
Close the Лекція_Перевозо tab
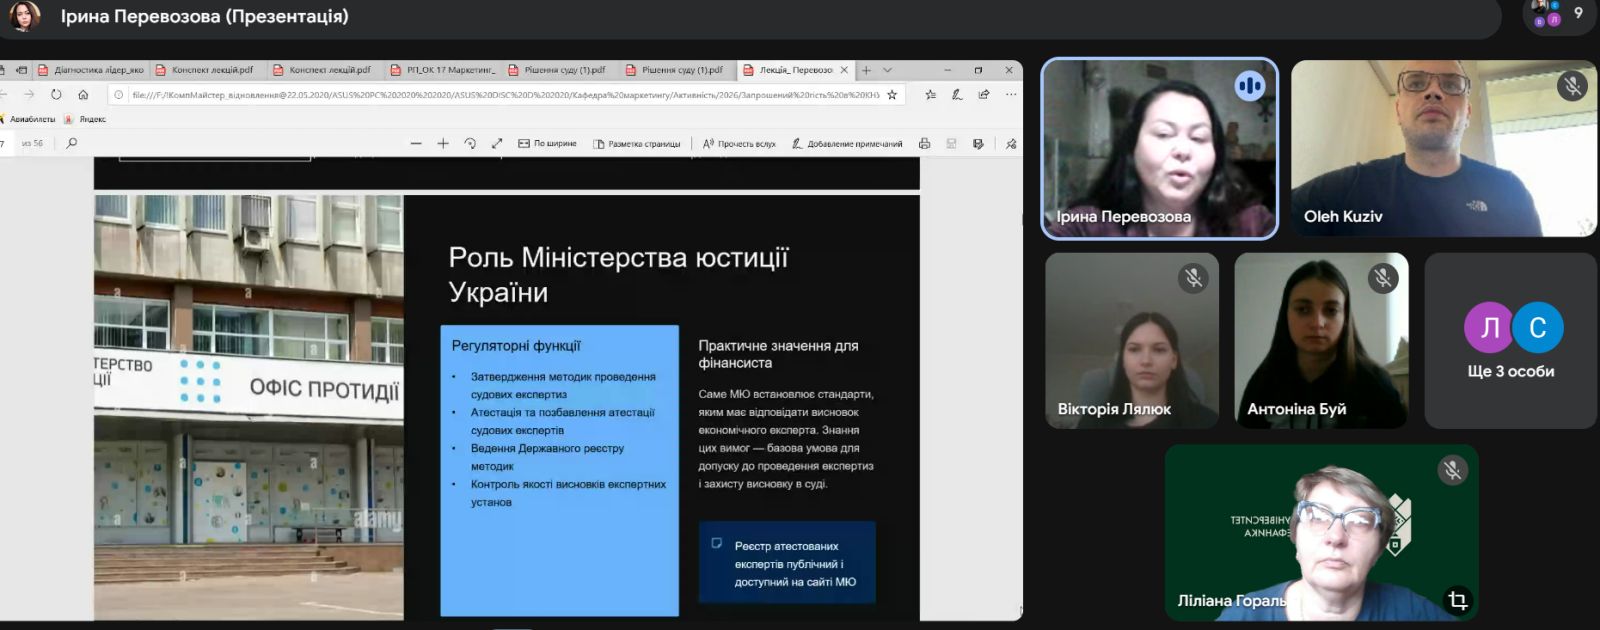(844, 70)
